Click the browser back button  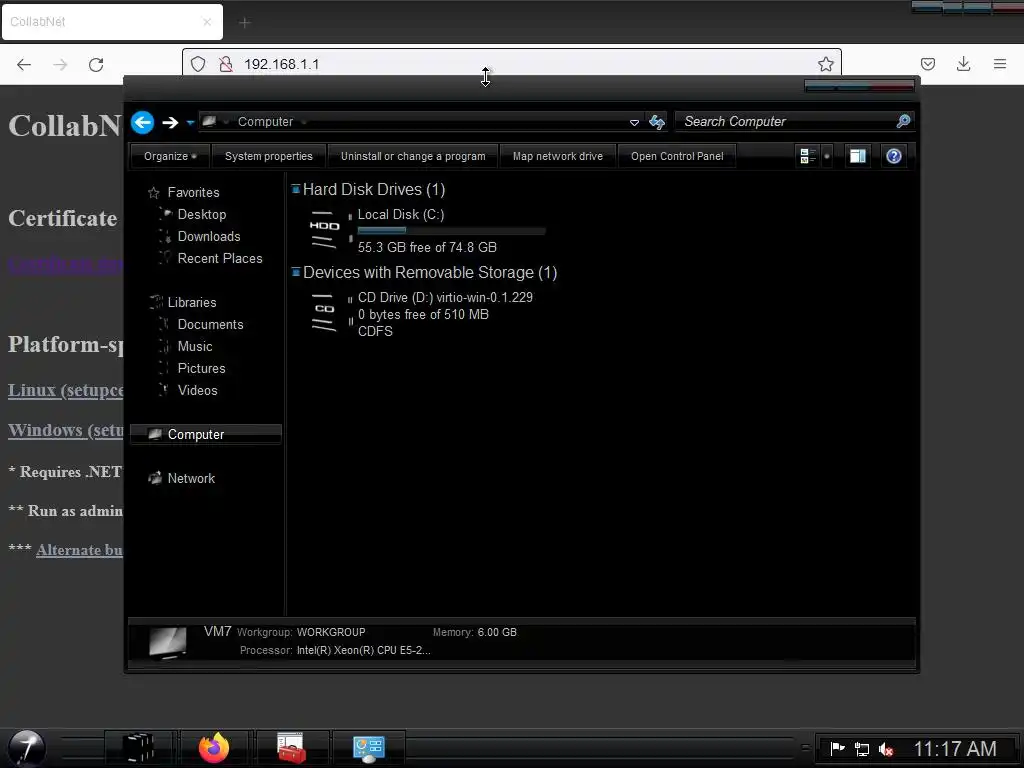[24, 64]
